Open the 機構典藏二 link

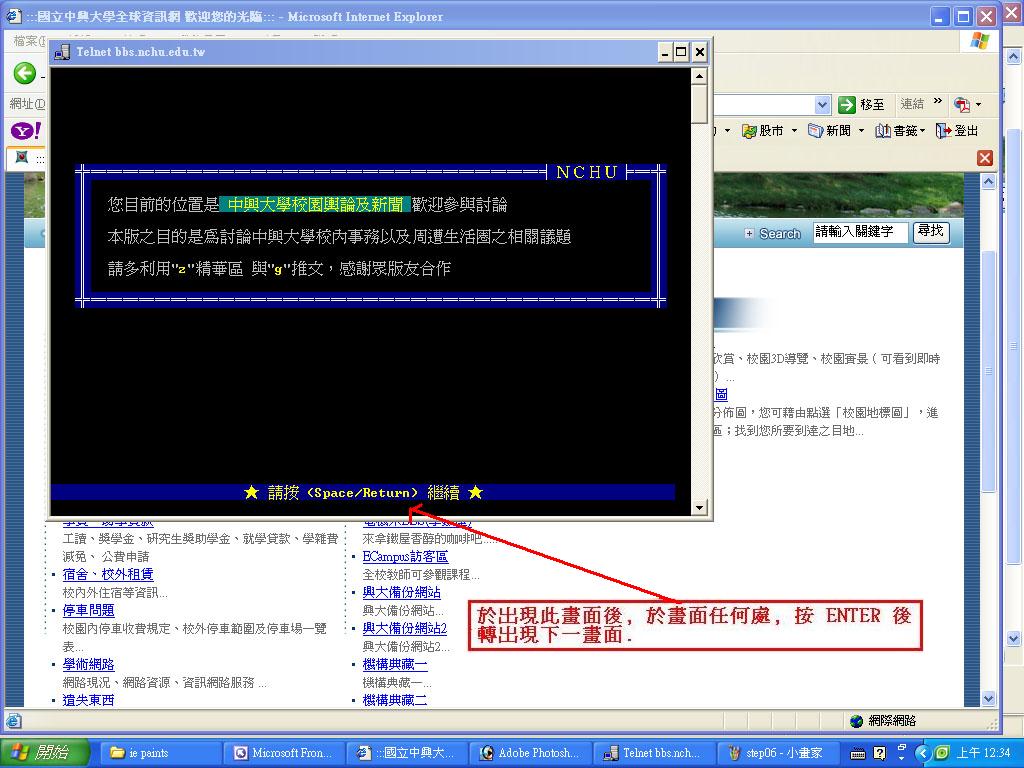coord(395,700)
